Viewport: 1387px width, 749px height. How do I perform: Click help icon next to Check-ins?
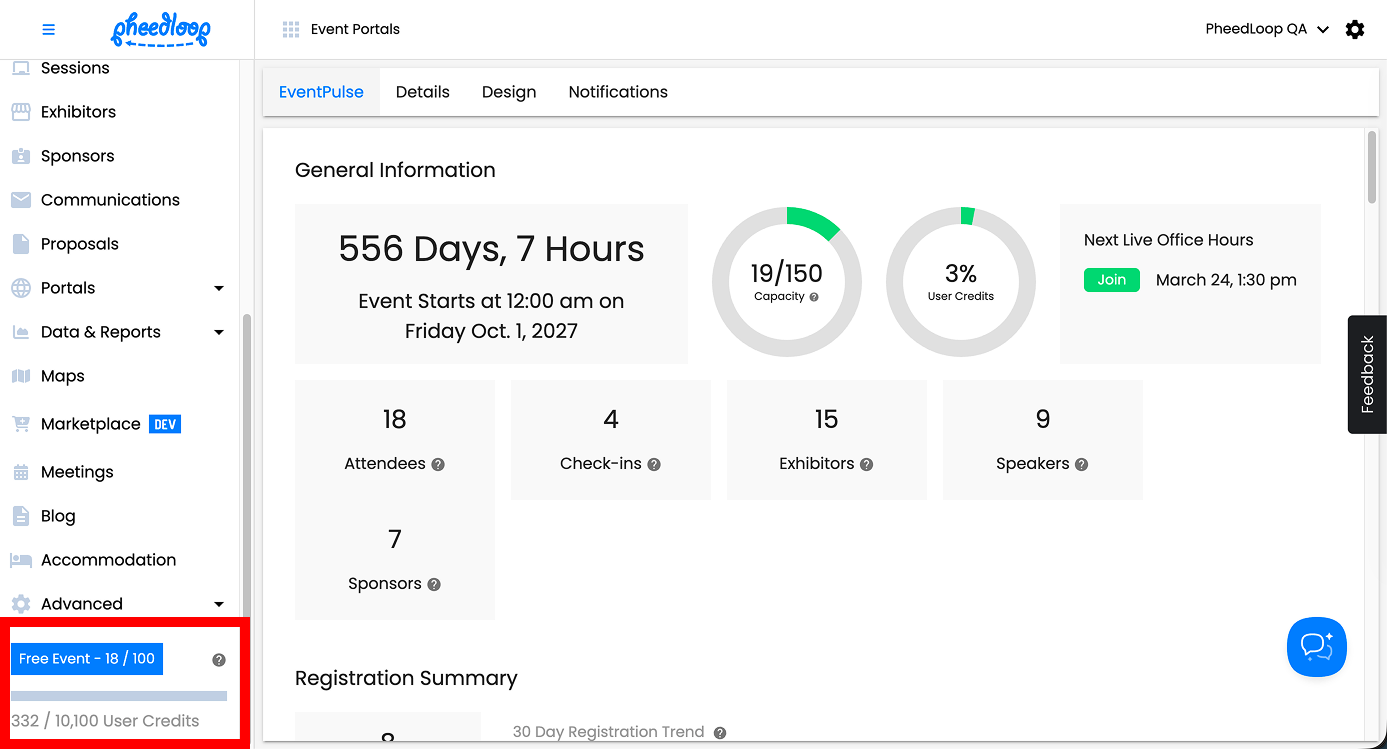[x=654, y=464]
